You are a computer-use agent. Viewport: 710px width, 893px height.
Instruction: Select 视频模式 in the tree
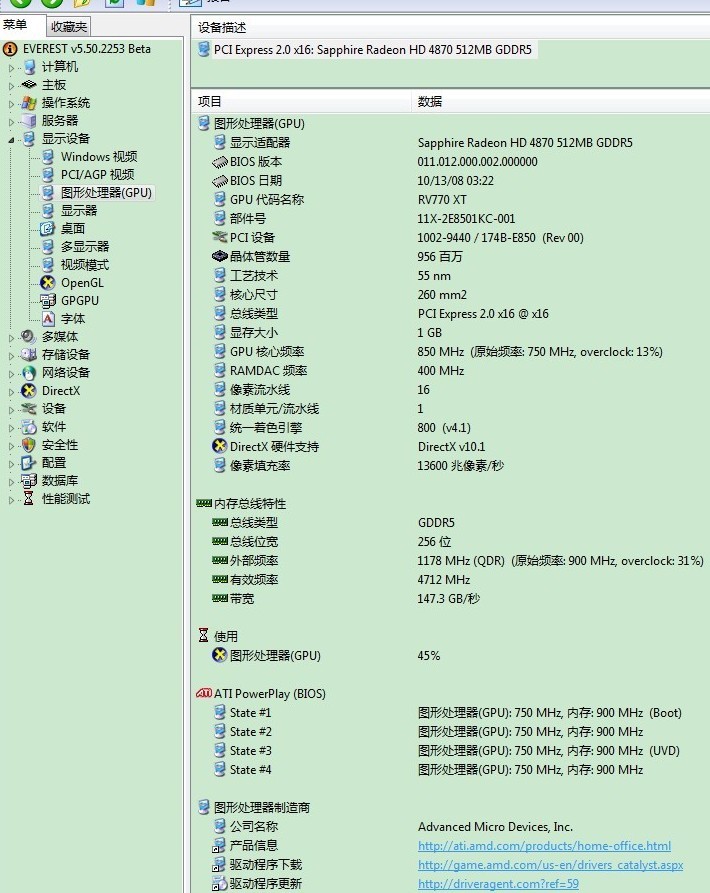85,265
